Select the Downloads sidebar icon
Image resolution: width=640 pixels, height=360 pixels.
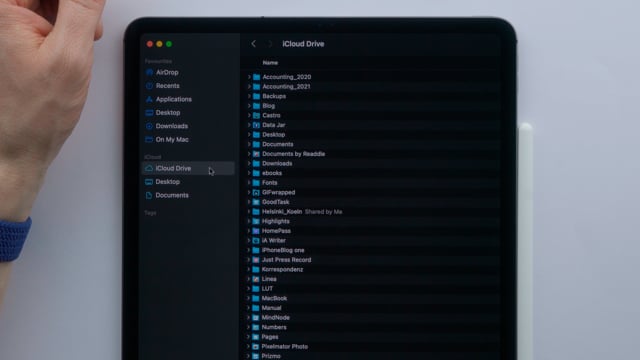149,126
